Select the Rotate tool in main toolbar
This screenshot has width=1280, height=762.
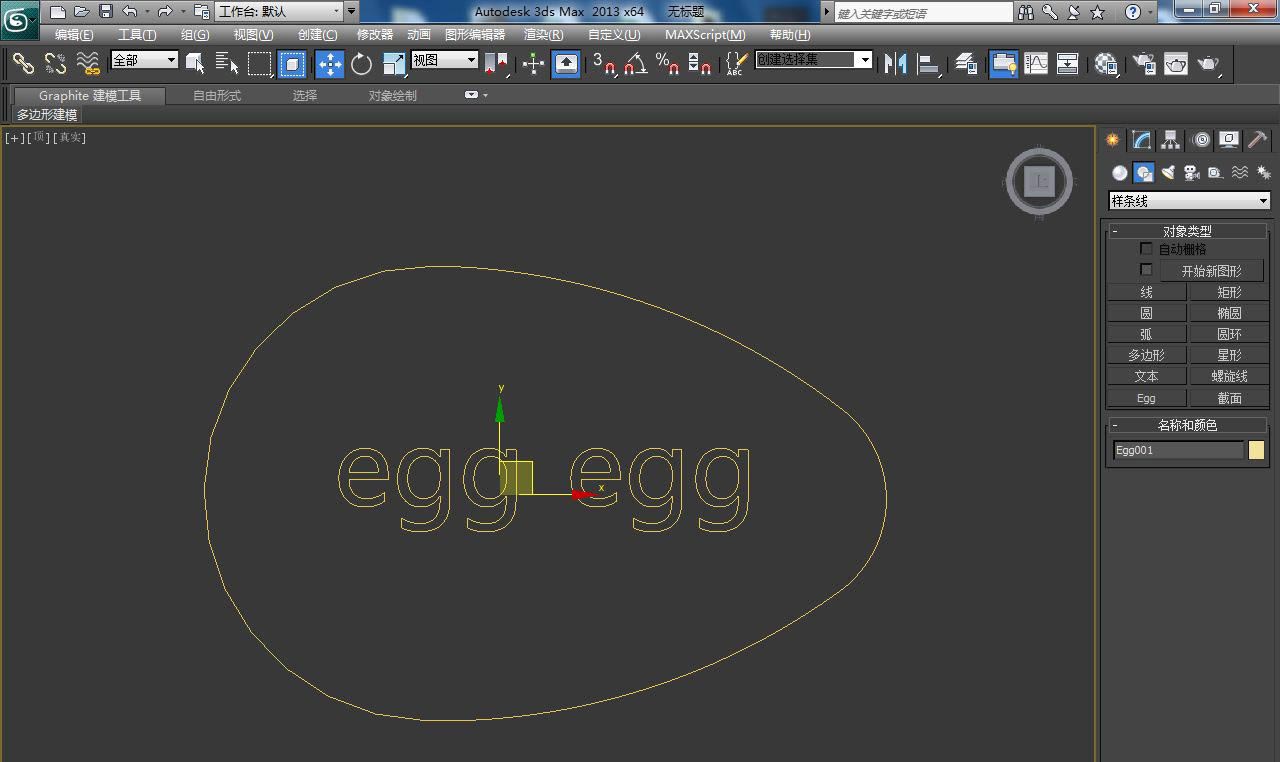pyautogui.click(x=361, y=64)
